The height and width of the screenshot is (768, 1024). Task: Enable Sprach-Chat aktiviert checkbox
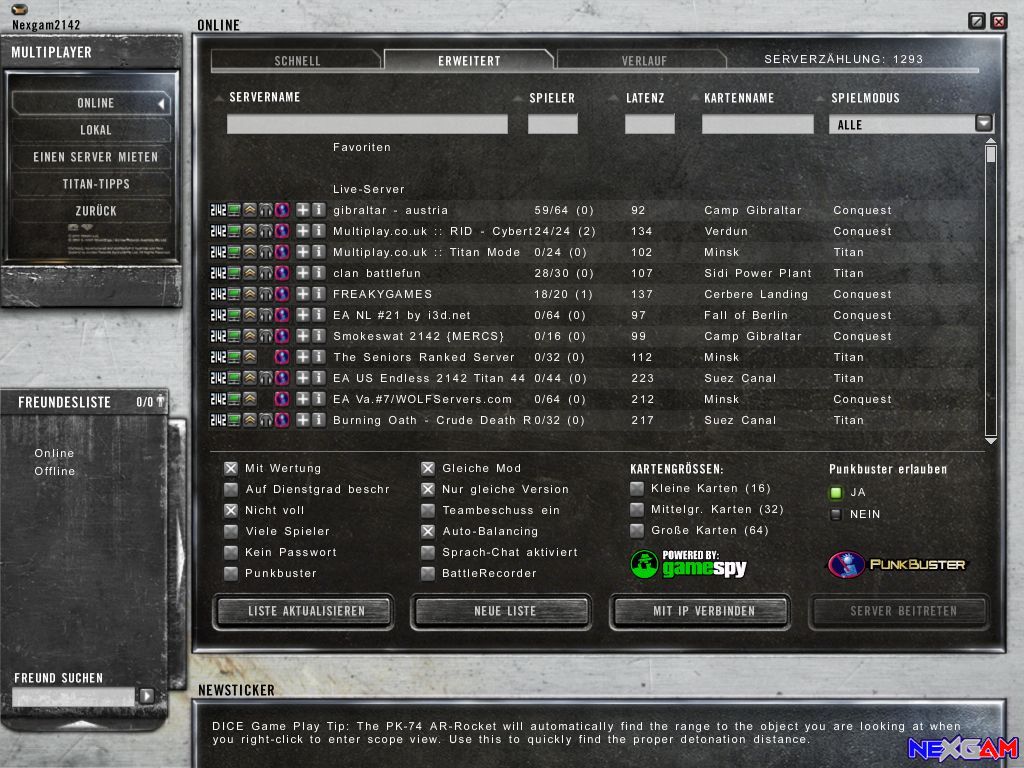[x=428, y=552]
